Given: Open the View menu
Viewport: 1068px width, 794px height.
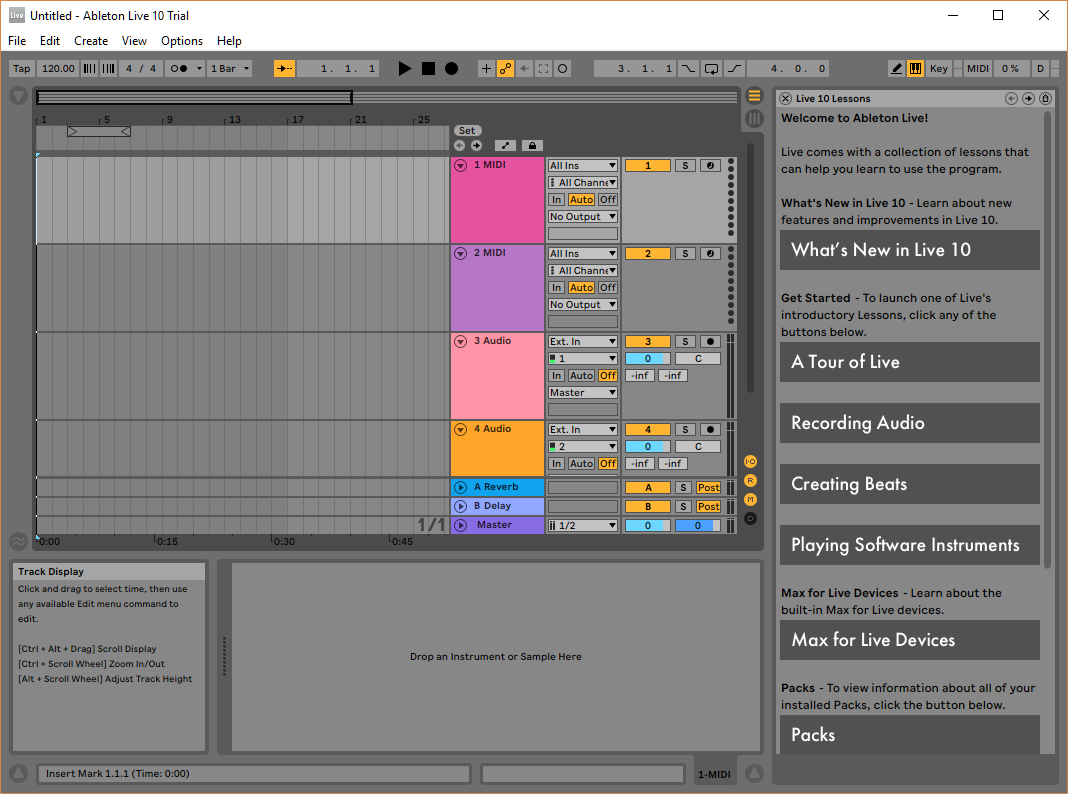Looking at the screenshot, I should click(134, 41).
